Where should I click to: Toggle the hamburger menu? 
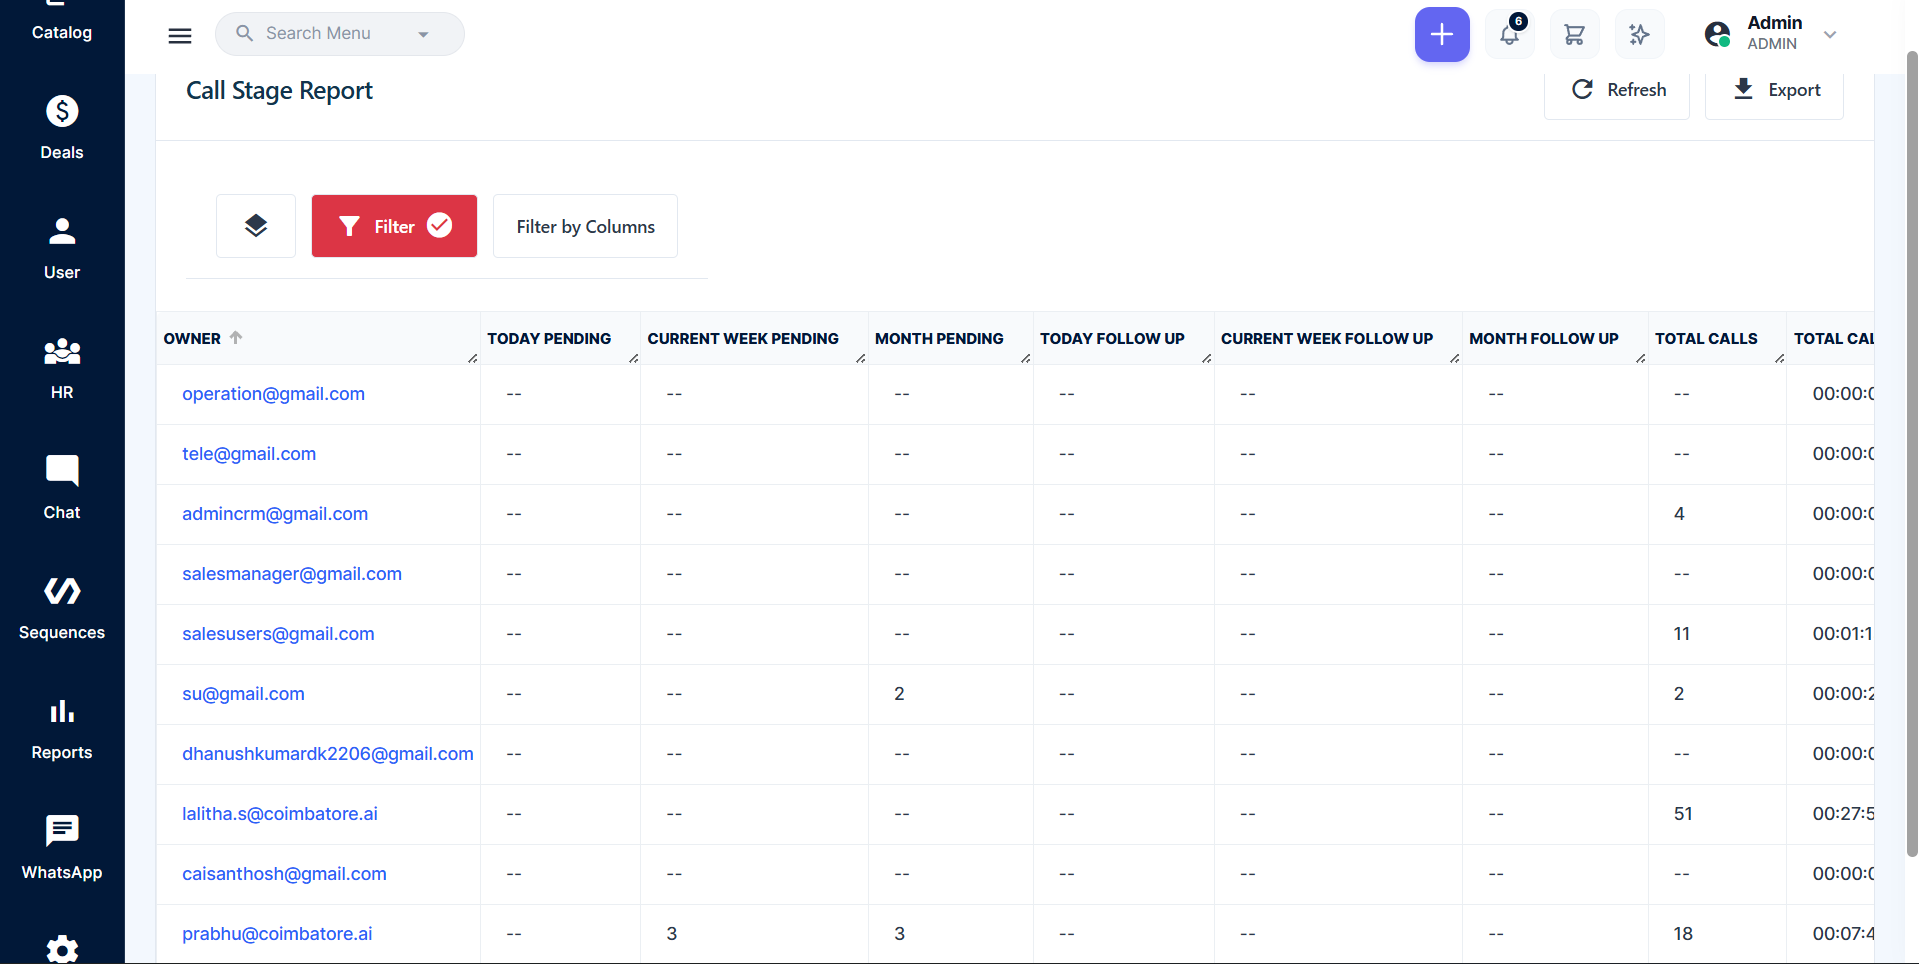[180, 35]
